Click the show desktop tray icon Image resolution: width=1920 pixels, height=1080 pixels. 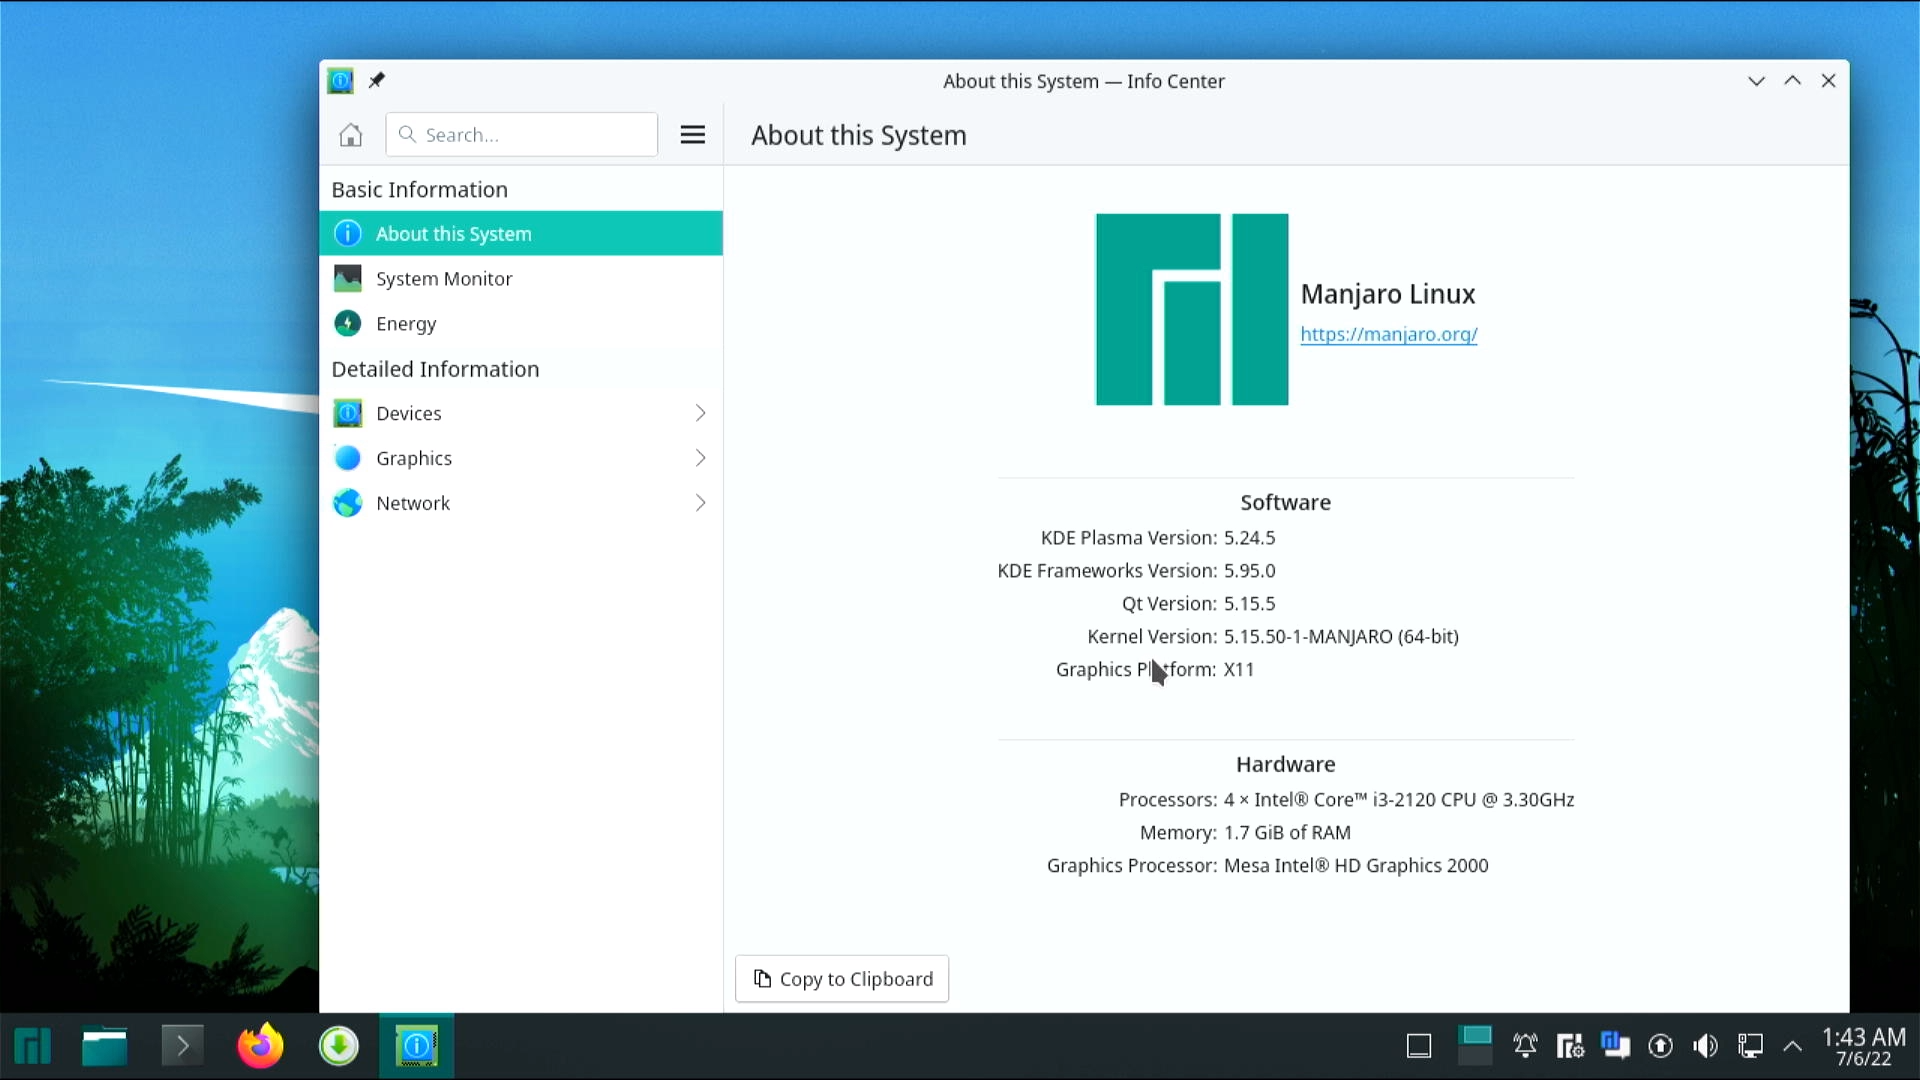[x=1419, y=1046]
